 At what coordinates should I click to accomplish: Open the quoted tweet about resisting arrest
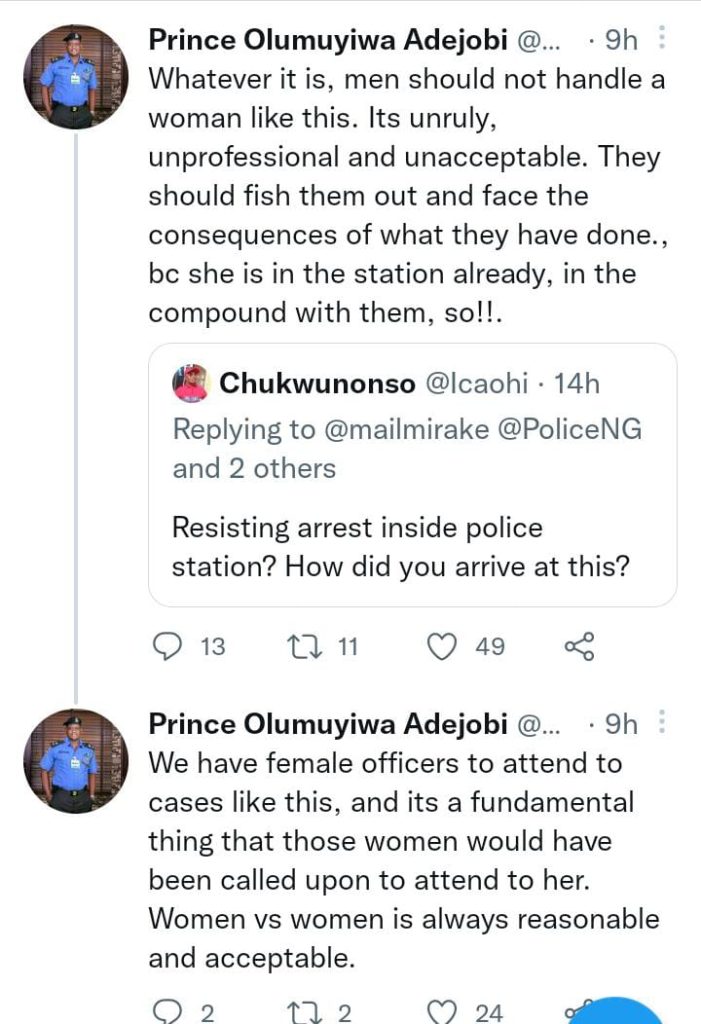412,548
